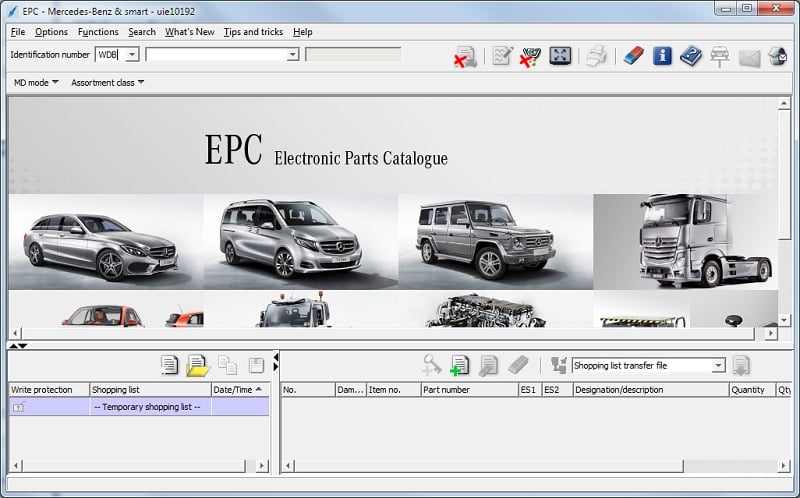The width and height of the screenshot is (800, 498).
Task: Click add part icon with green plus
Action: pos(460,365)
